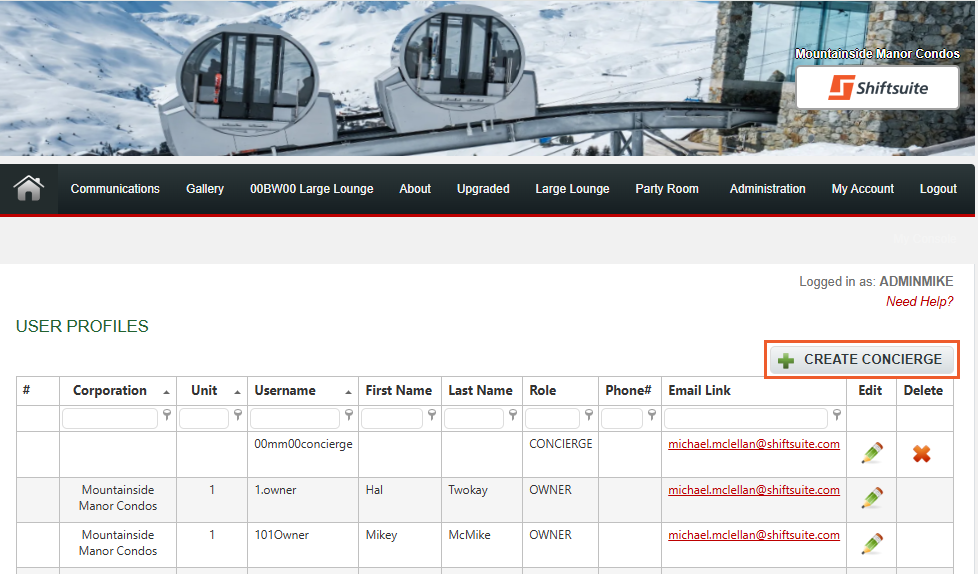This screenshot has height=574, width=978.
Task: Open Username column filter options icon
Action: (349, 415)
